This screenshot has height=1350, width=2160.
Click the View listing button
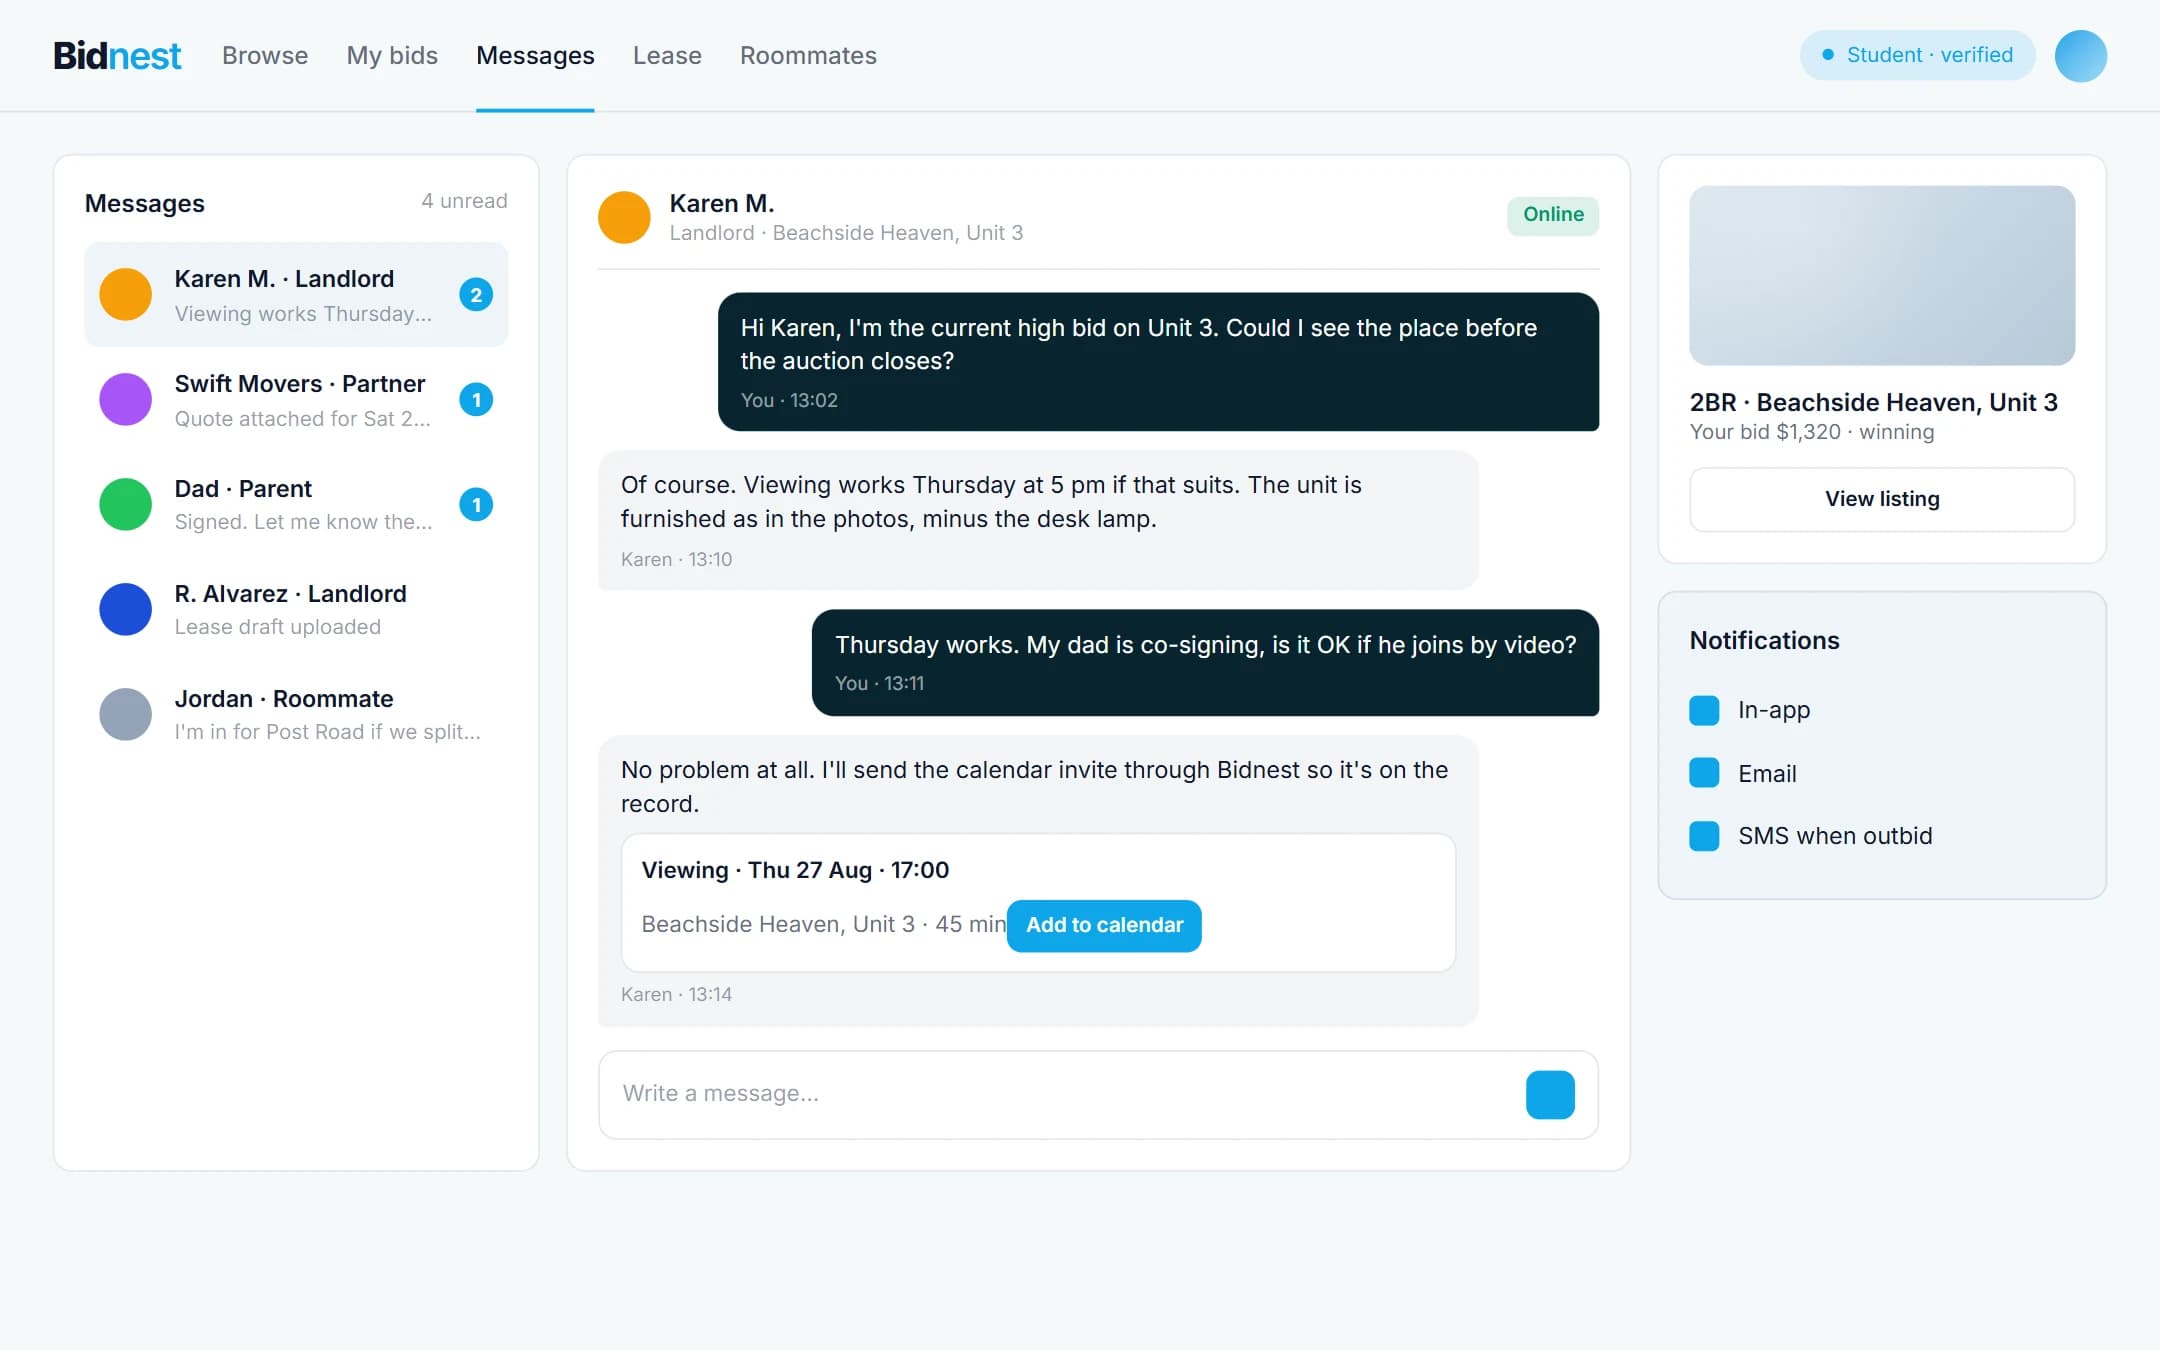(1882, 499)
